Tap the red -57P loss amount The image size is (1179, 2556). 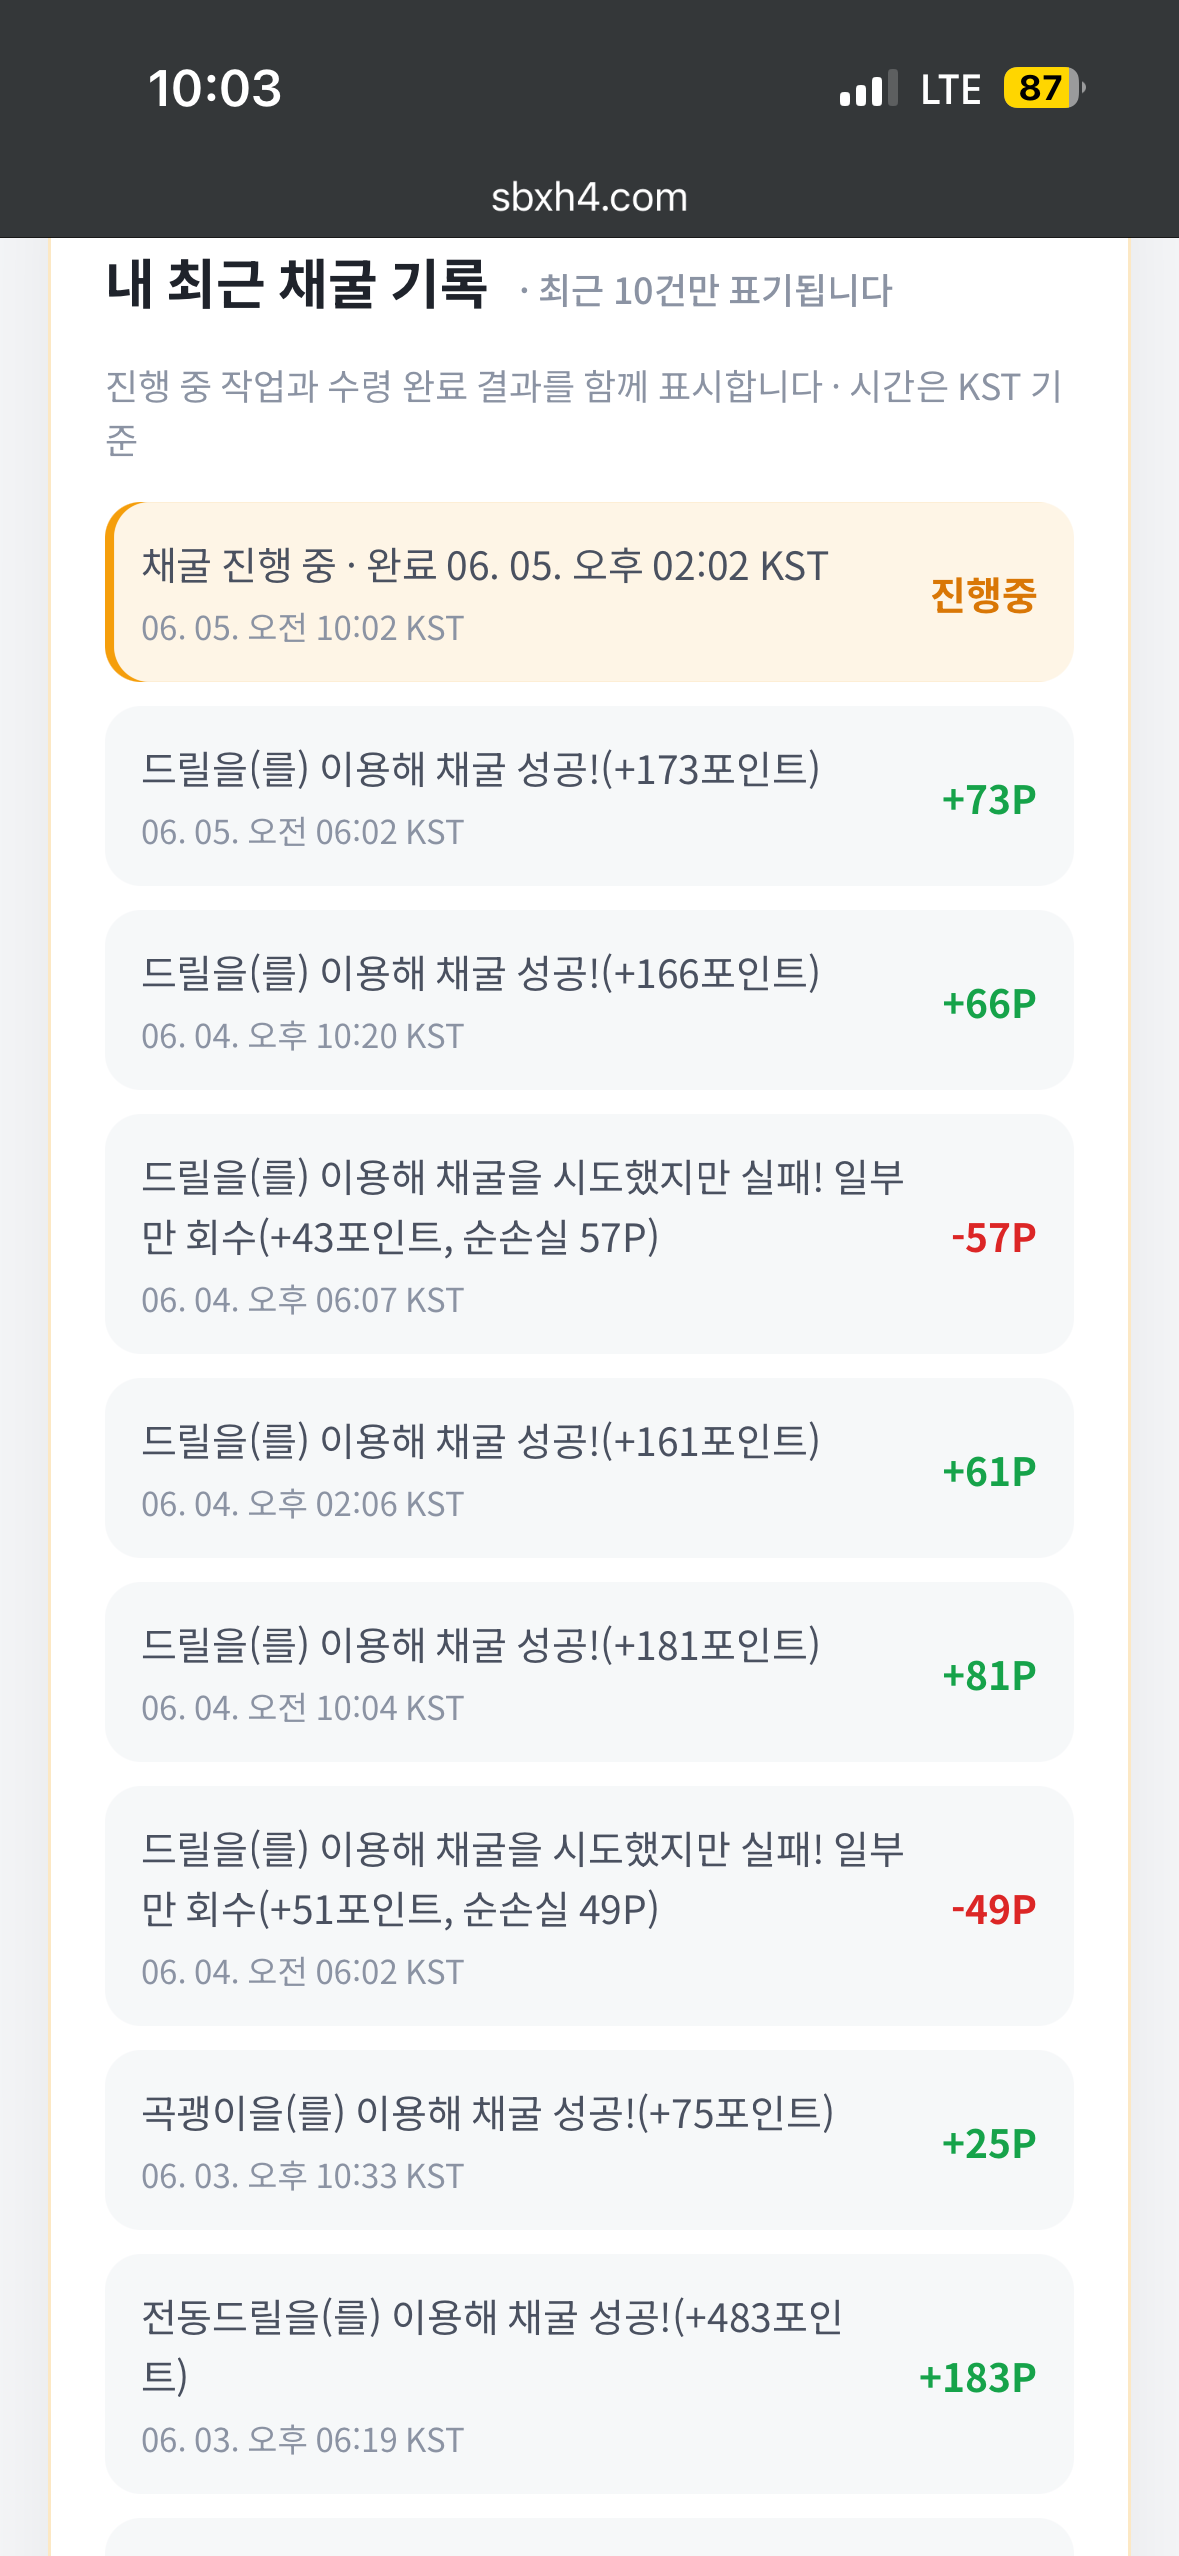pos(993,1238)
